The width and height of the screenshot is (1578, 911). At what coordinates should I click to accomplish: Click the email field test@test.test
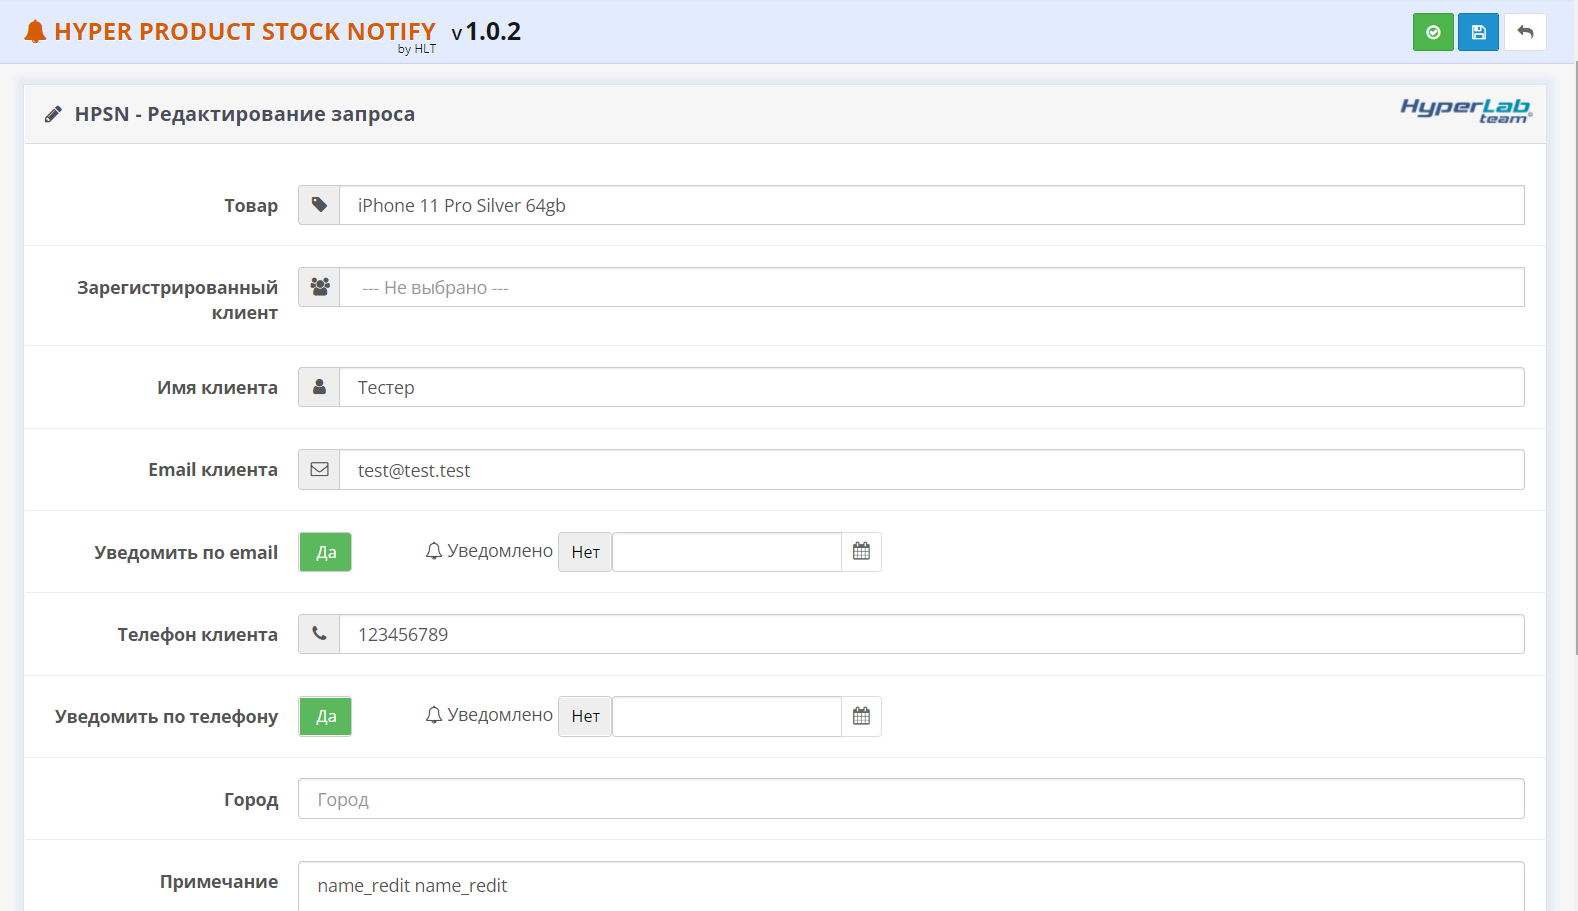pos(930,470)
